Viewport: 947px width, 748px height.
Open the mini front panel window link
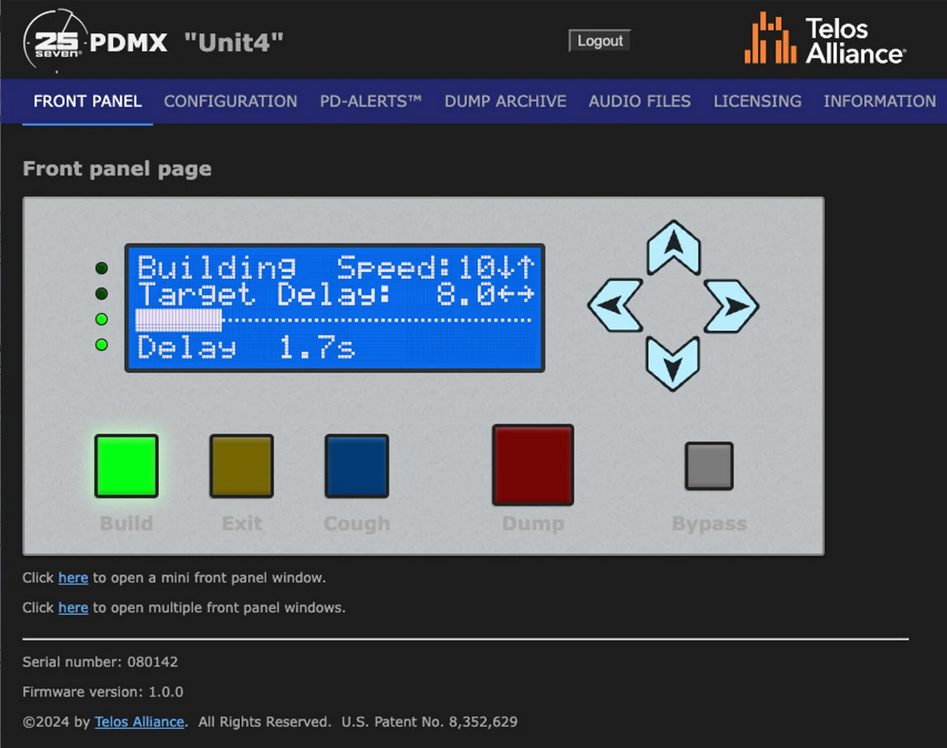[x=73, y=578]
